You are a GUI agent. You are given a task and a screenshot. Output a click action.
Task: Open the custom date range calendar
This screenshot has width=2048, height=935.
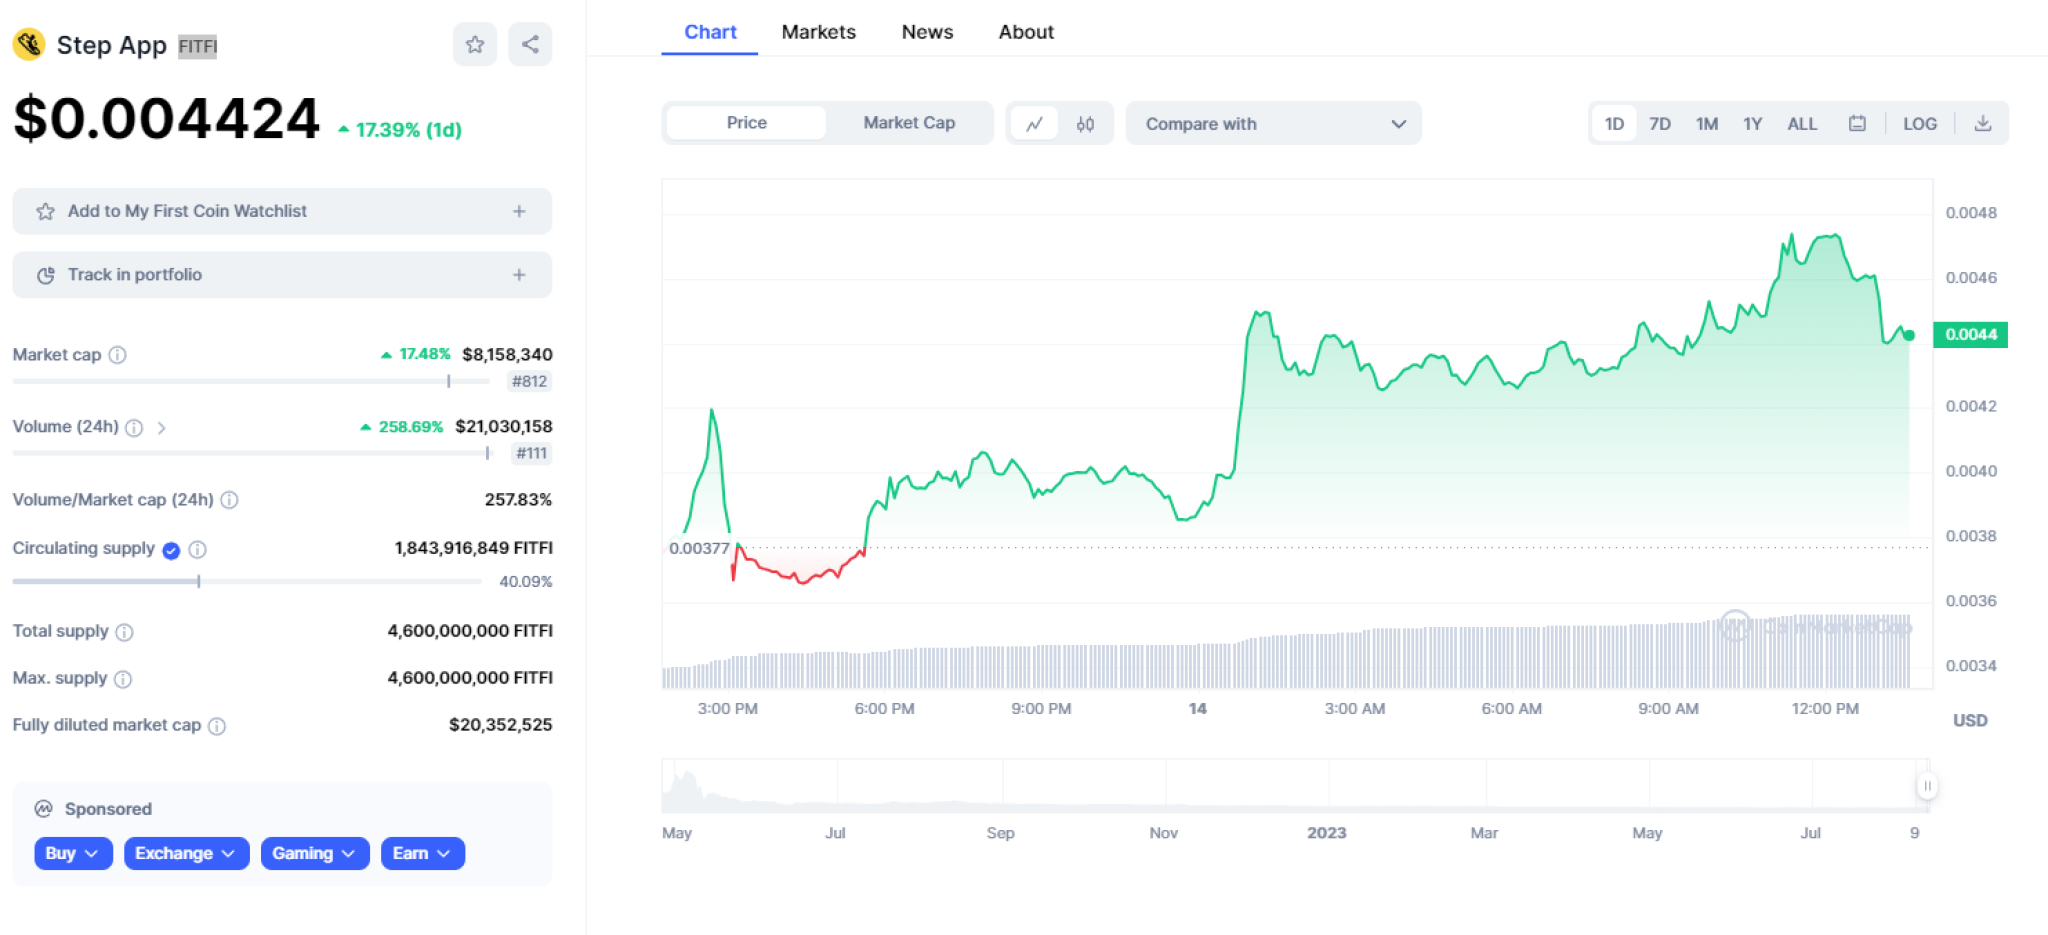point(1857,123)
